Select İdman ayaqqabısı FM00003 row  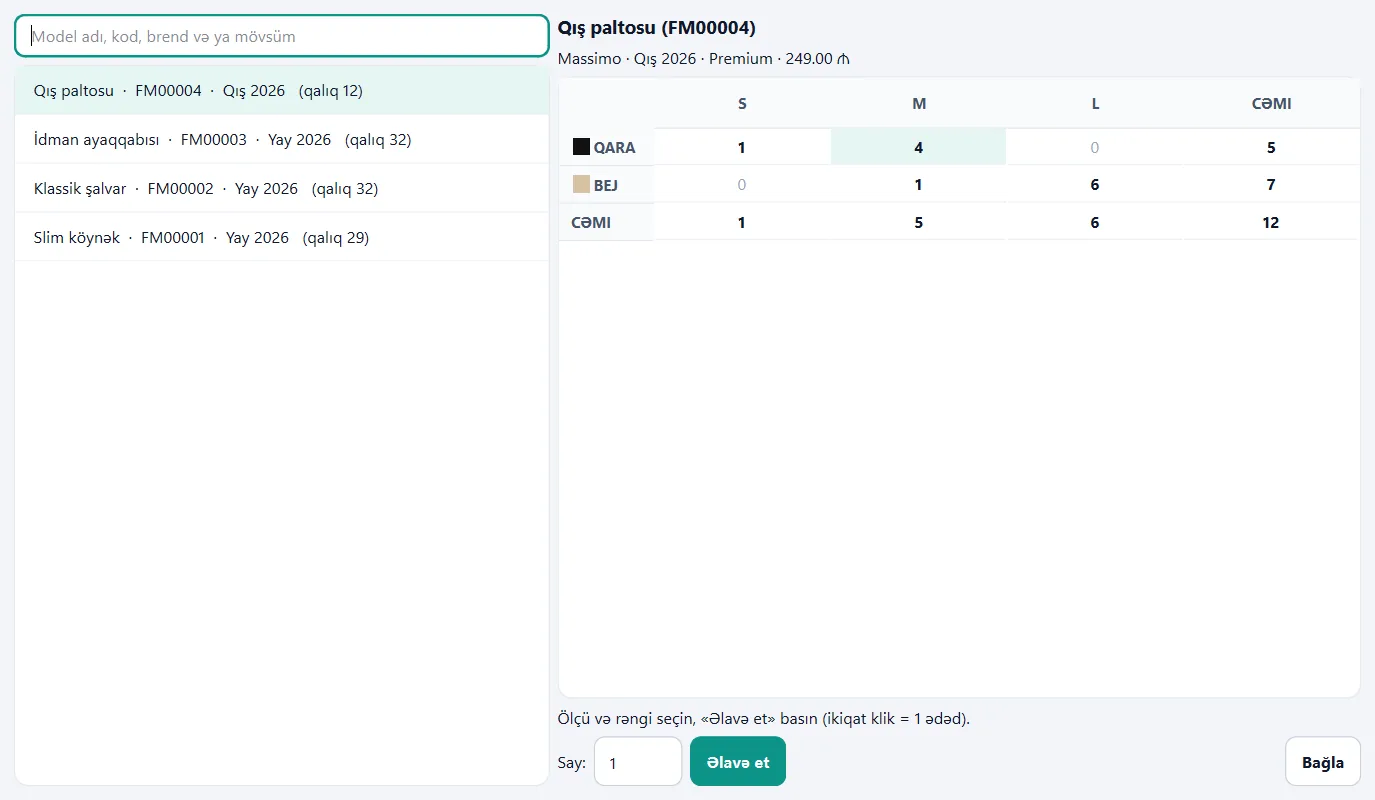282,140
